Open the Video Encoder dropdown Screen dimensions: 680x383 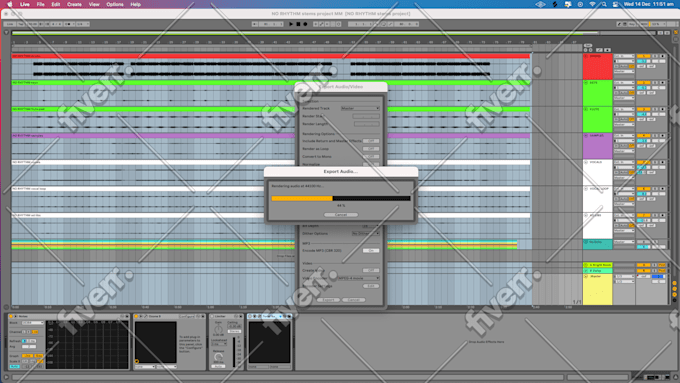[x=359, y=278]
